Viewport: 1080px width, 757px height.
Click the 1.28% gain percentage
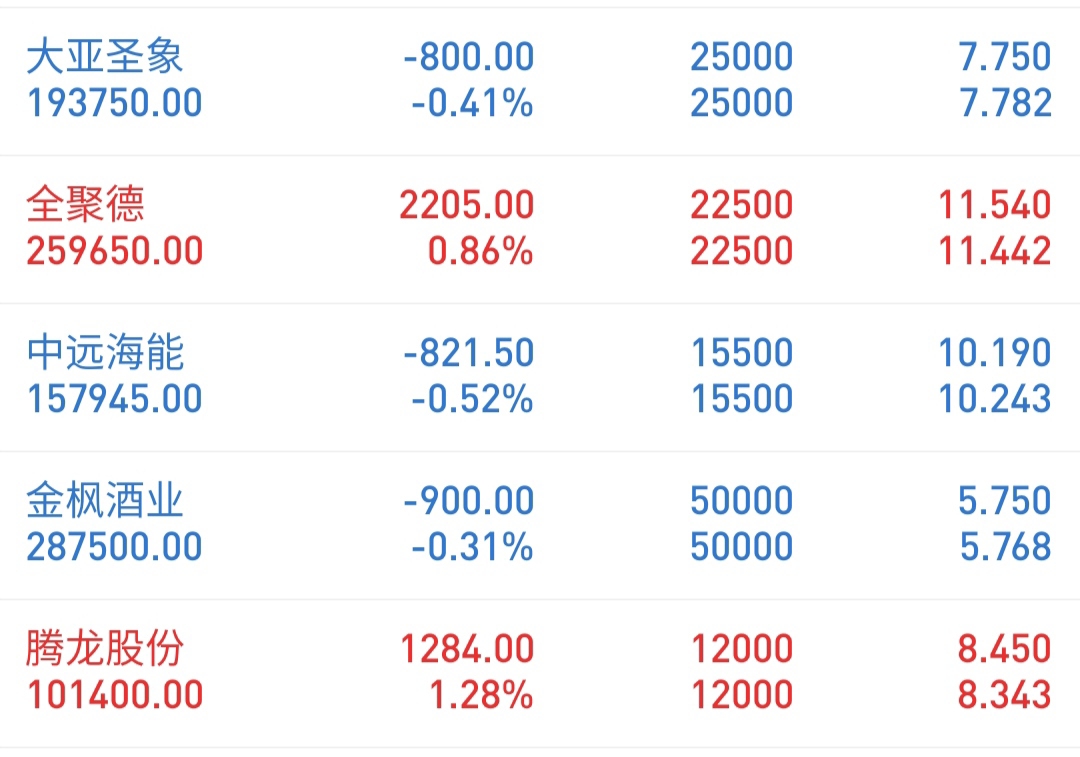pos(481,695)
